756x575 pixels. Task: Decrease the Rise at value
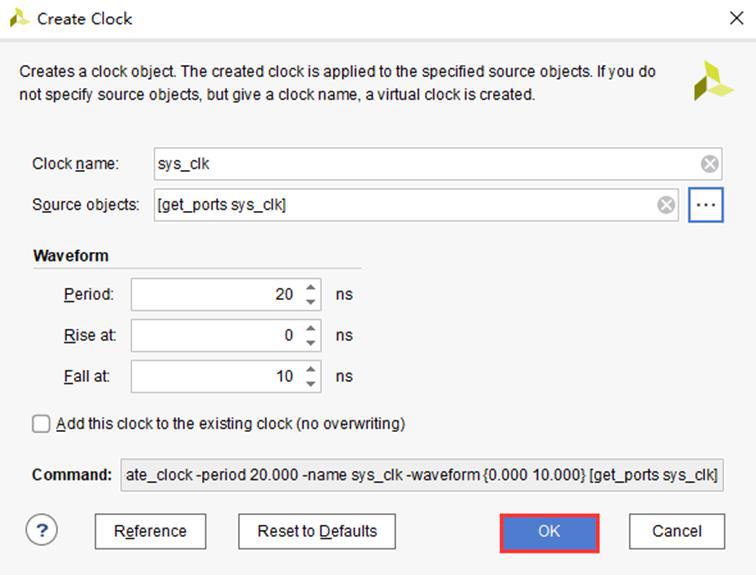[310, 343]
